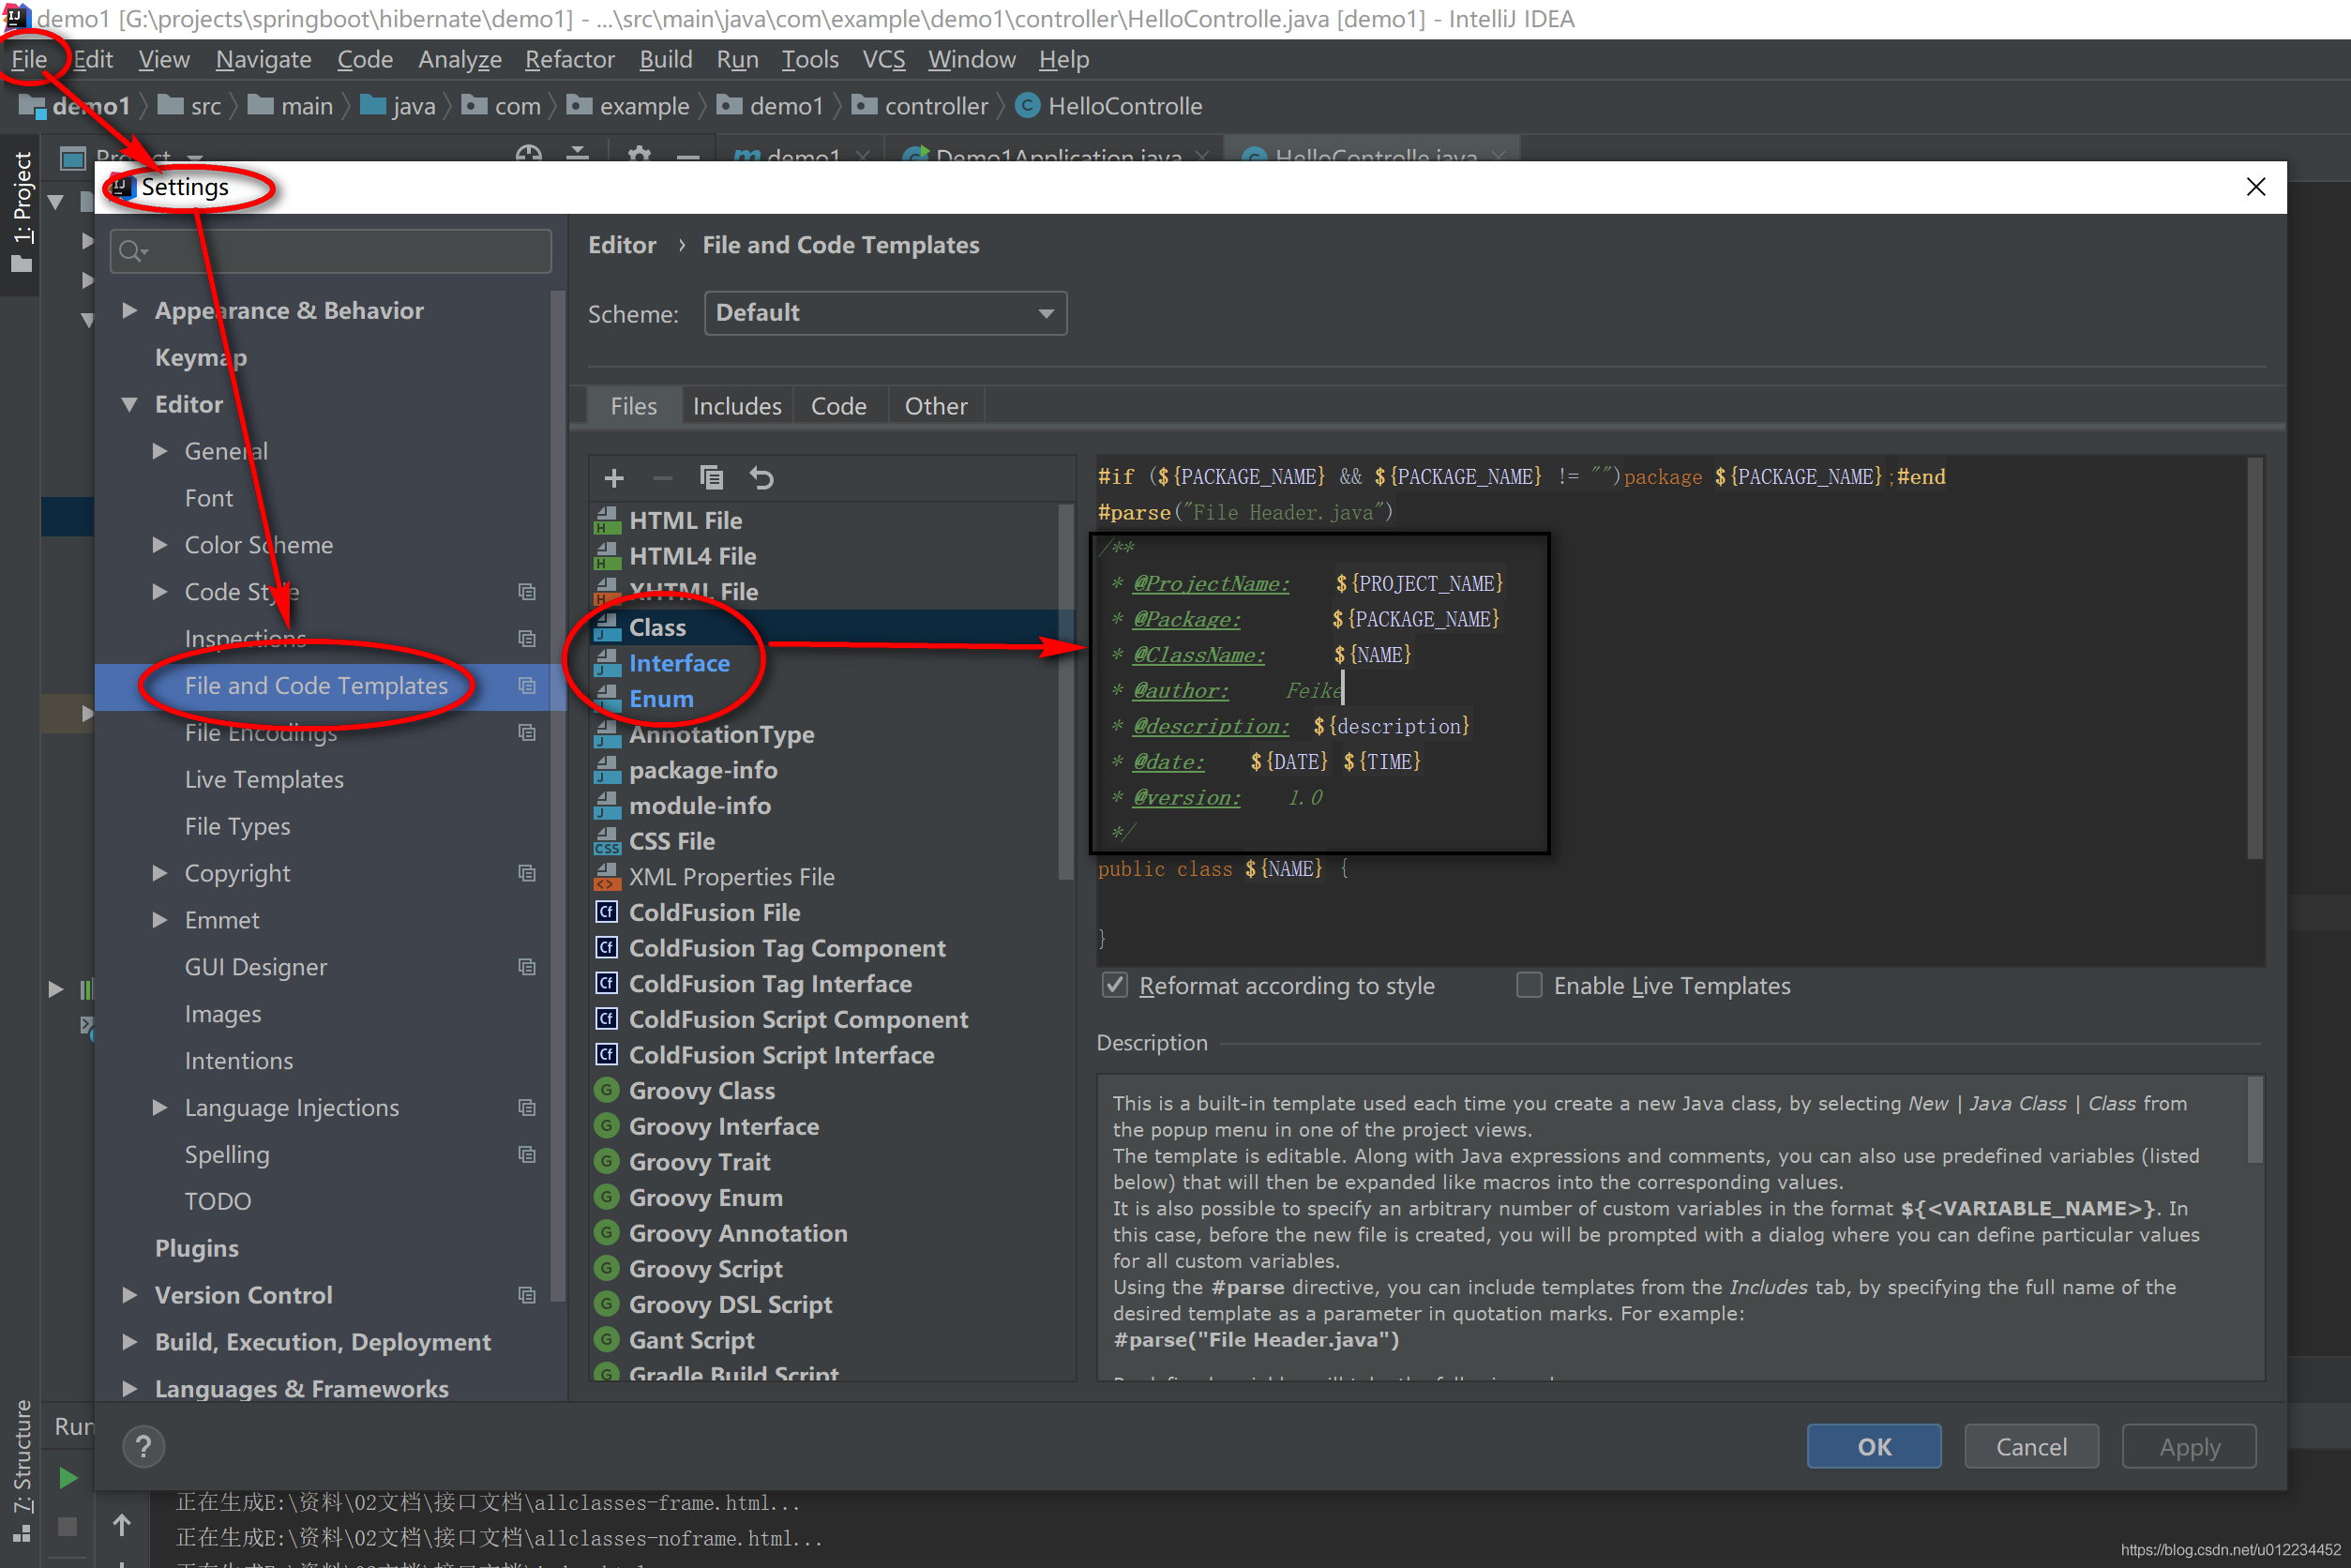2351x1568 pixels.
Task: Expand the Emmet subsection
Action: point(159,920)
